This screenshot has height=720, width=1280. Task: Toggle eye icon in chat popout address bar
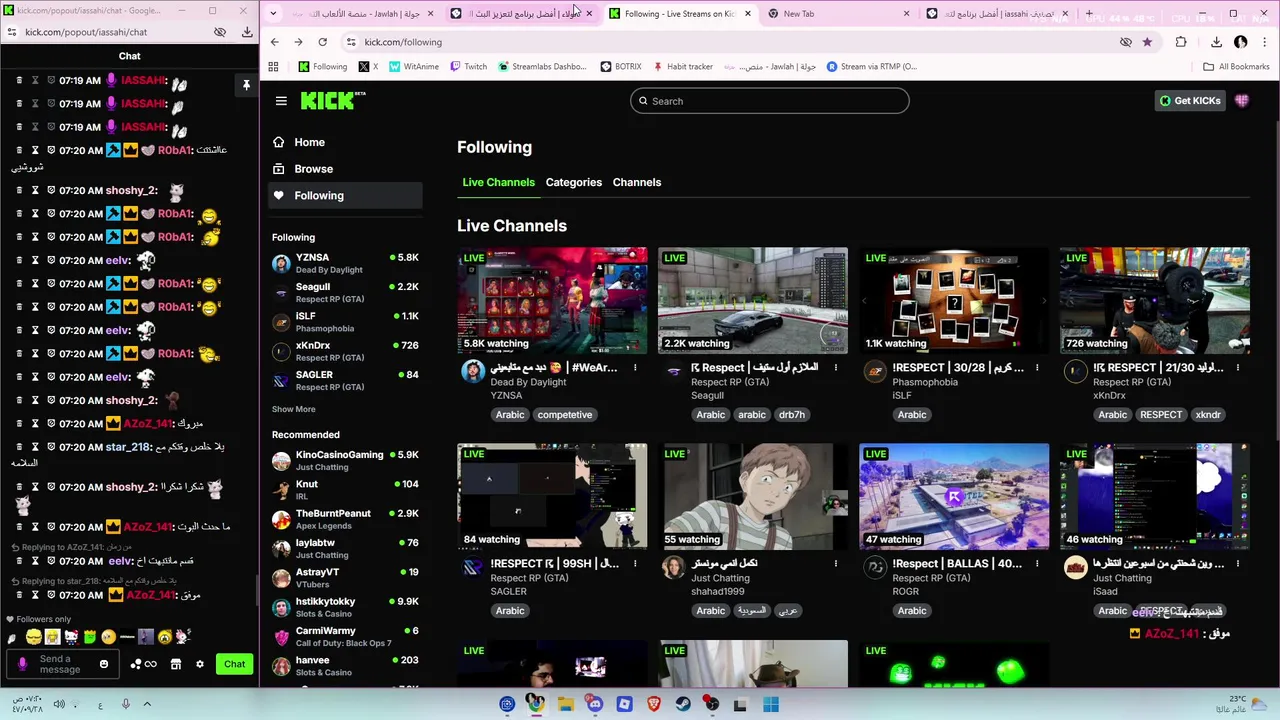(x=220, y=32)
